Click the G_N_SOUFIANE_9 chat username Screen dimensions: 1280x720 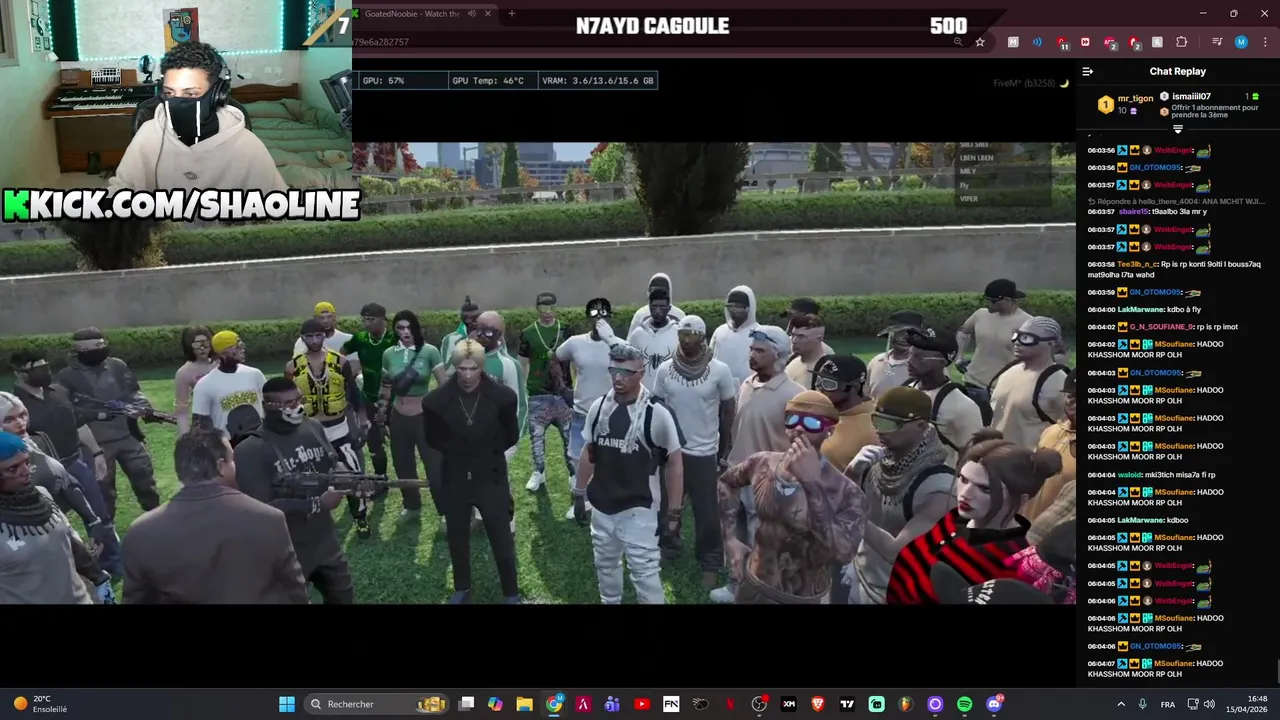[1162, 327]
